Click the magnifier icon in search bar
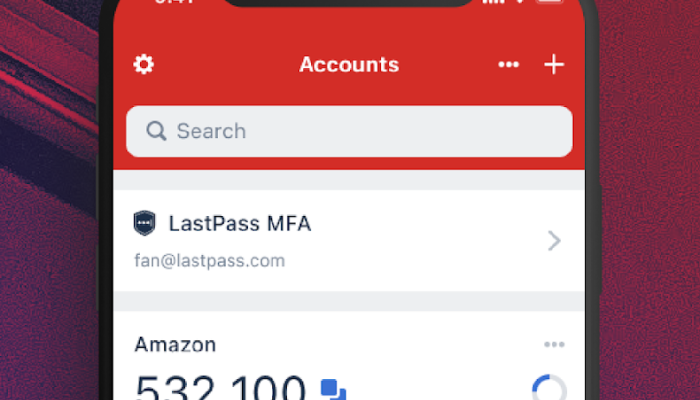This screenshot has width=700, height=400. (x=156, y=131)
